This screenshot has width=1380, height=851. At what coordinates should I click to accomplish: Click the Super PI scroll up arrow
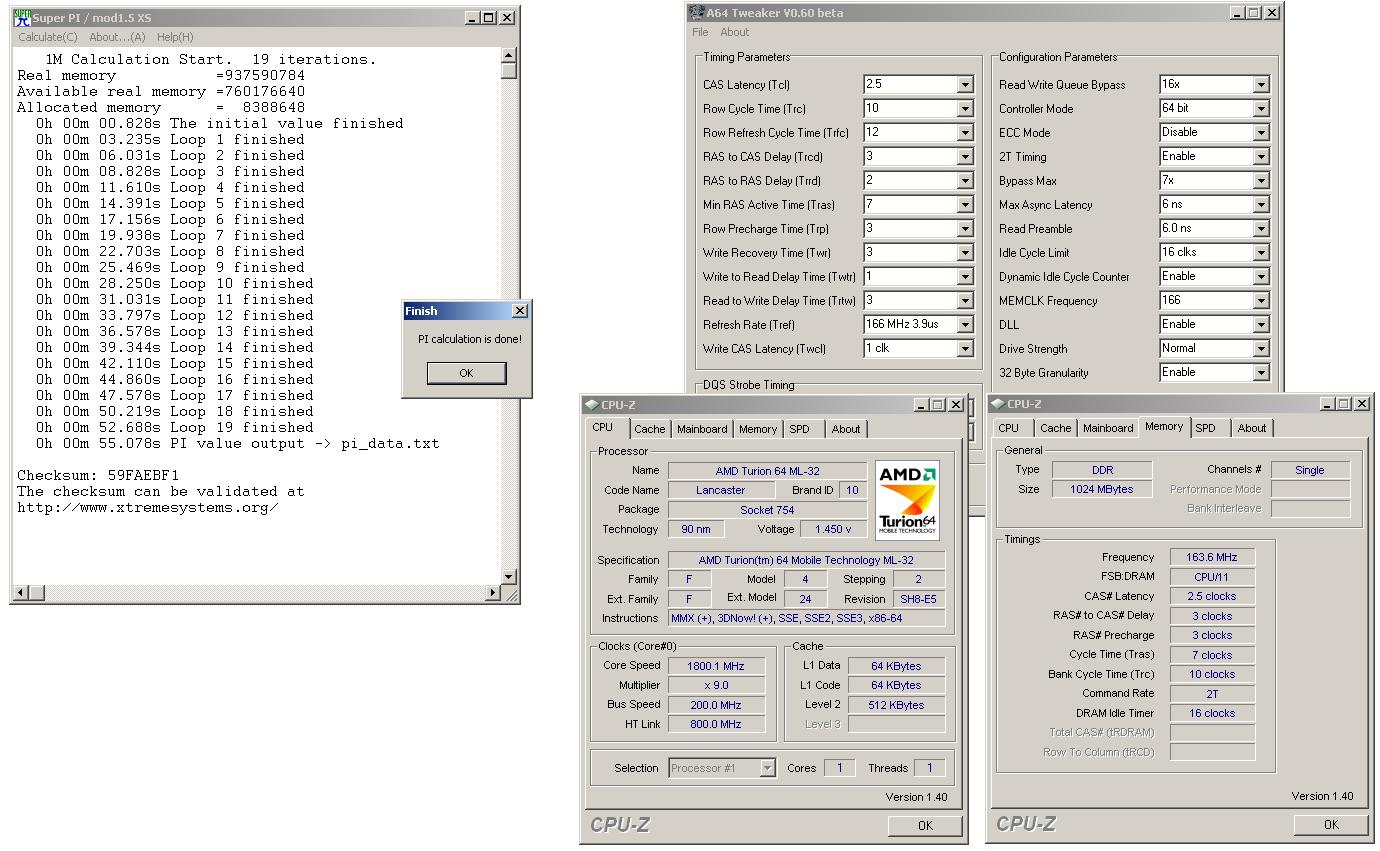508,56
